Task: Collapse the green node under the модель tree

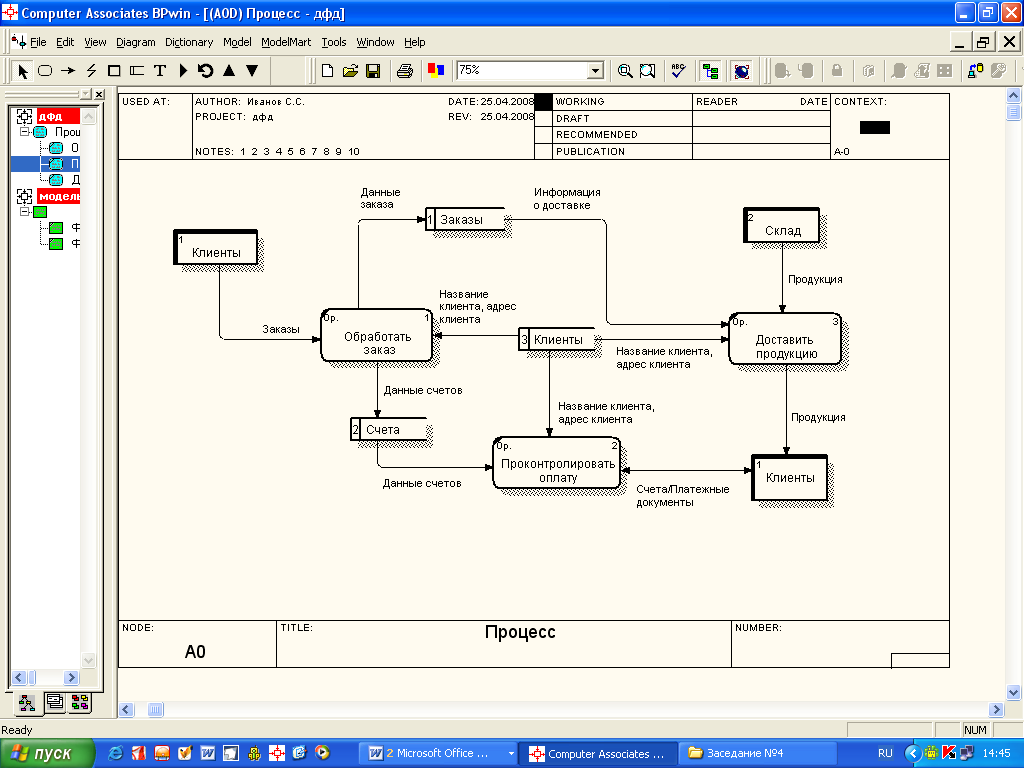Action: click(24, 212)
